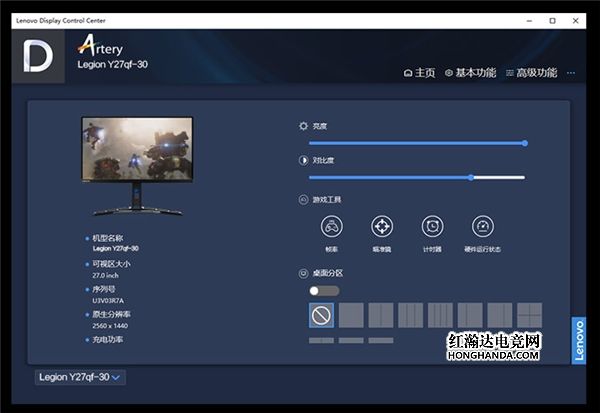Image resolution: width=600 pixels, height=413 pixels.
Task: Click the 亮度 brightness slider handle
Action: pyautogui.click(x=524, y=143)
